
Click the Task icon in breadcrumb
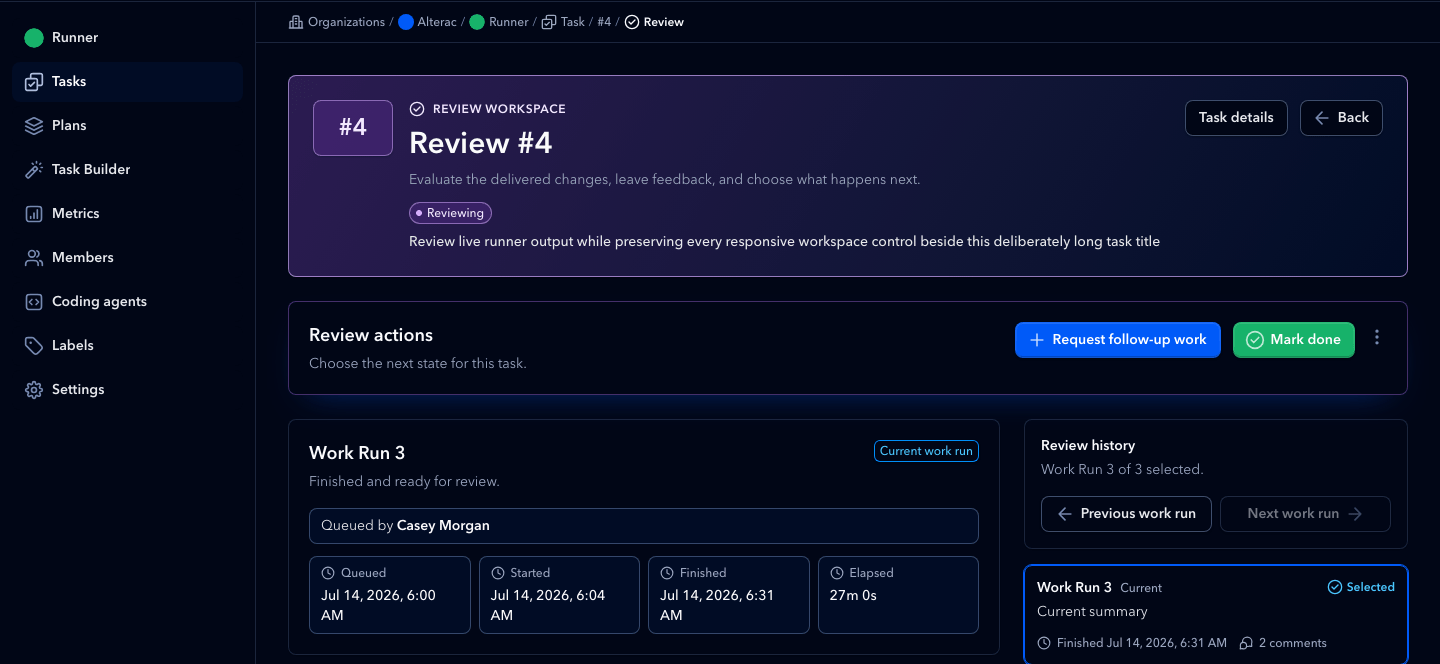pos(549,22)
